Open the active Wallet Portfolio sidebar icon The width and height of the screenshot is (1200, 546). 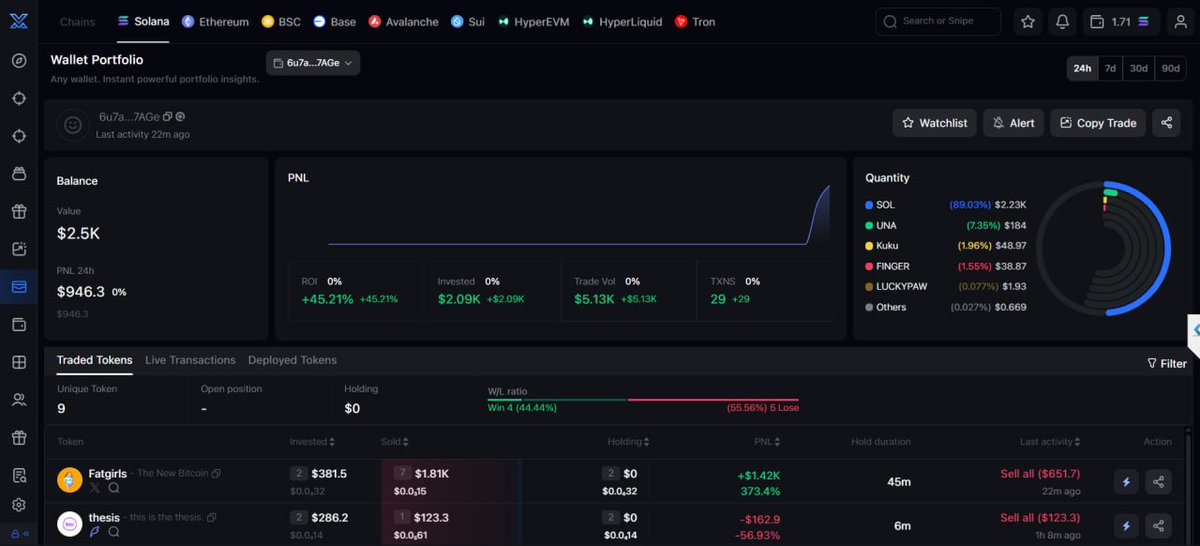(x=19, y=287)
